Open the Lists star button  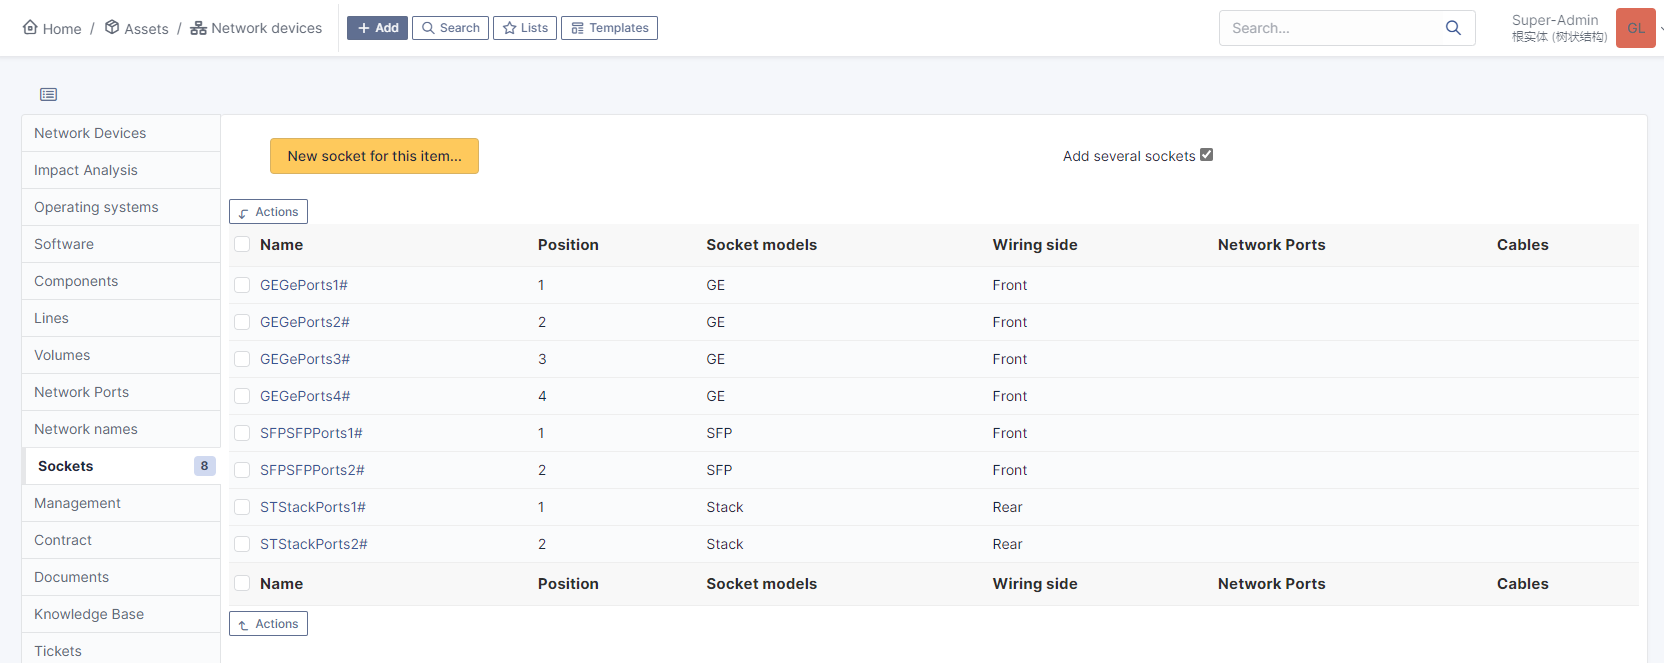(525, 28)
